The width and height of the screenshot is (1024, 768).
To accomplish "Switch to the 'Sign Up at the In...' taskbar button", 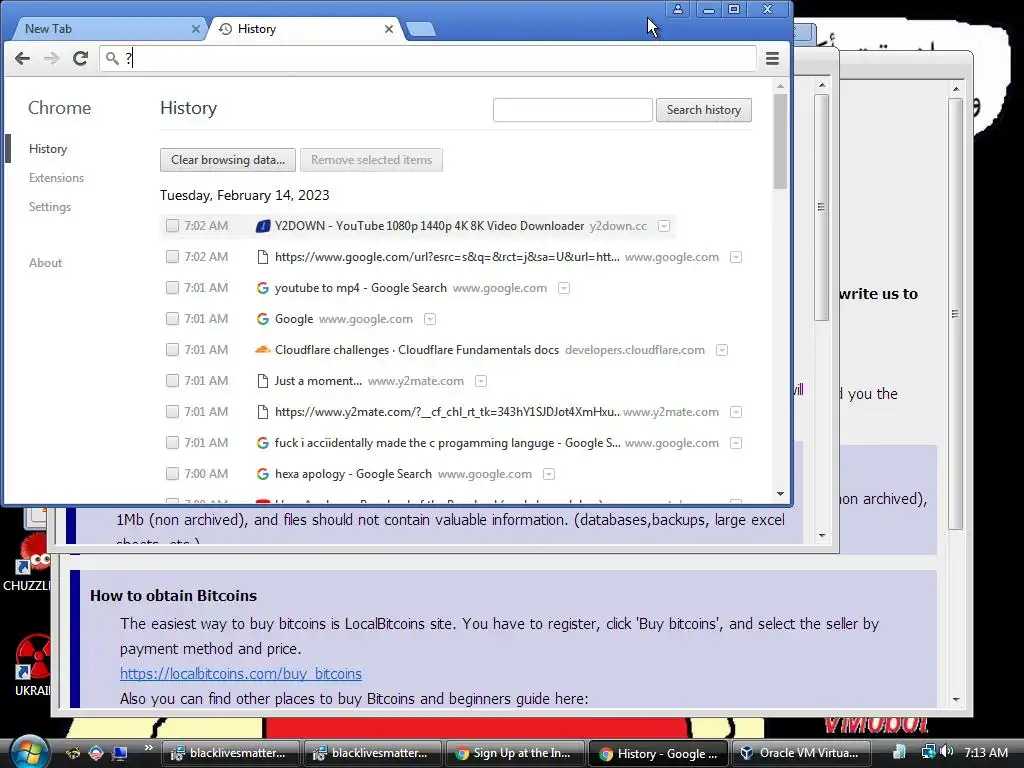I will coord(513,753).
